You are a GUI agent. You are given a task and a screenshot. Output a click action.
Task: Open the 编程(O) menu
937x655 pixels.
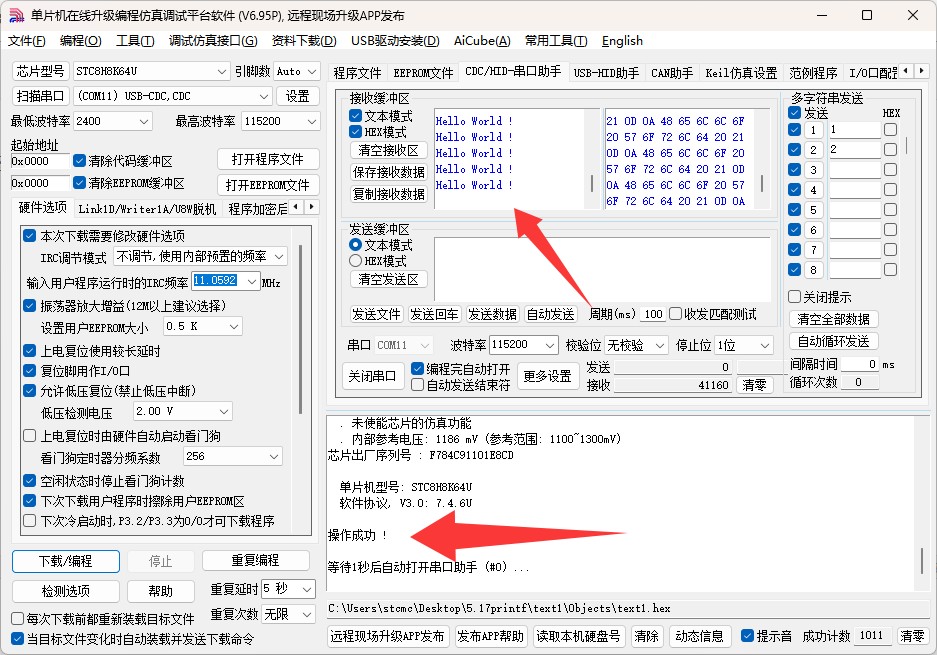click(81, 41)
